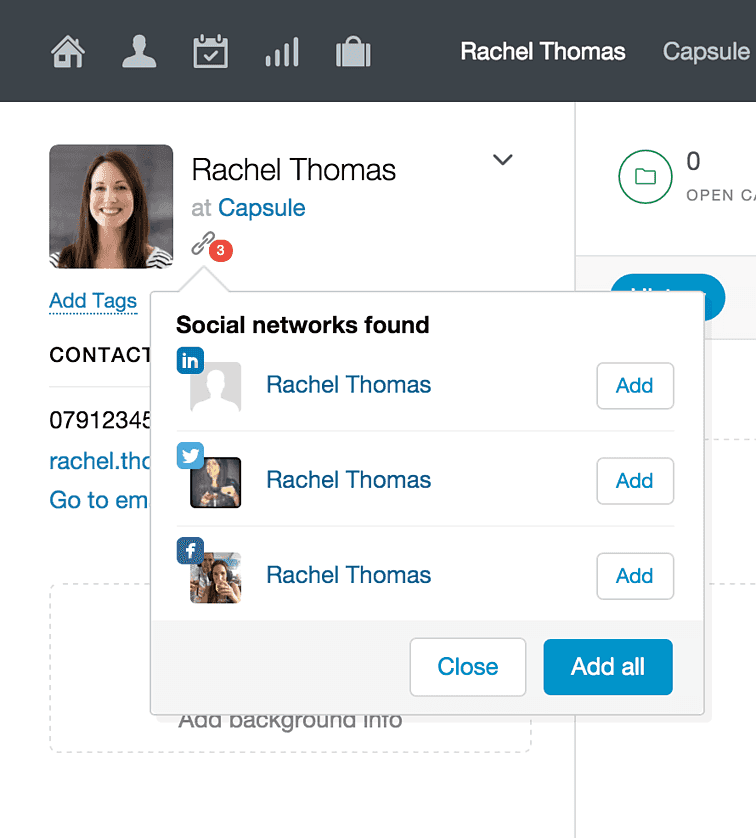Expand the chevron menu beside Rachel Thomas

click(503, 159)
